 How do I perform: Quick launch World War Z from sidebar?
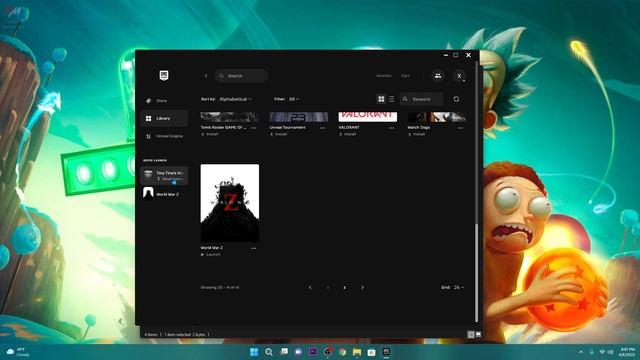164,194
